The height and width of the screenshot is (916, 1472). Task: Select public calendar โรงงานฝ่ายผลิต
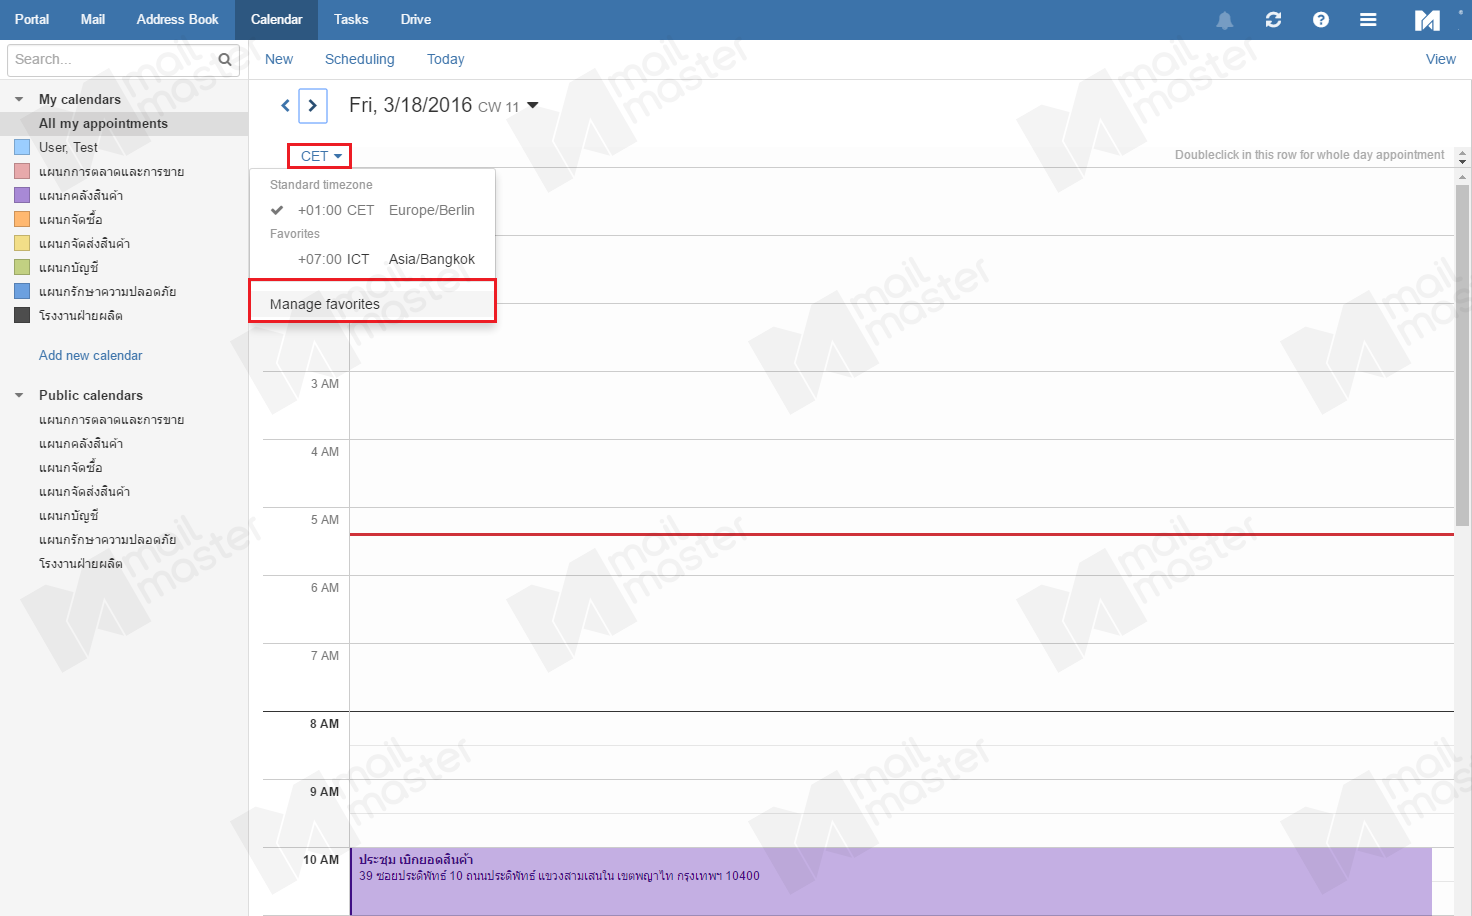[x=80, y=563]
